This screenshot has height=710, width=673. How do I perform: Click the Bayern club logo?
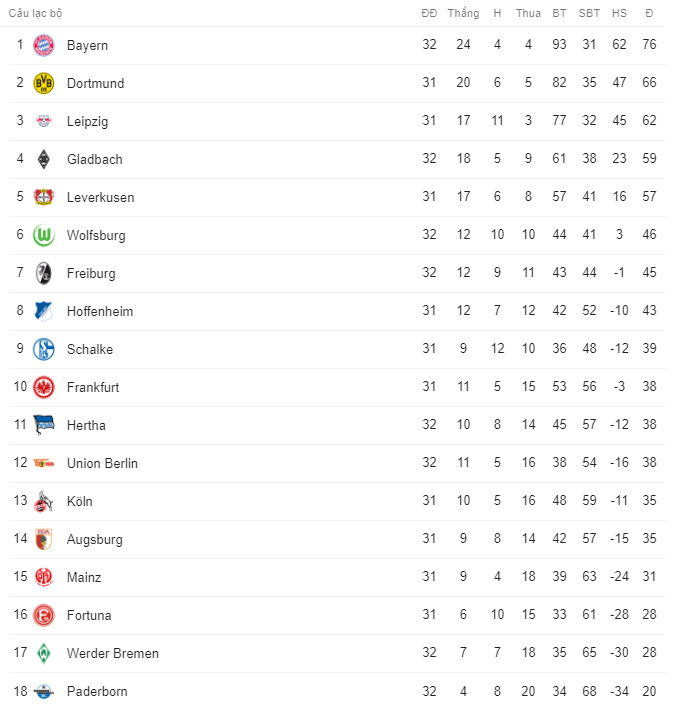pos(43,45)
